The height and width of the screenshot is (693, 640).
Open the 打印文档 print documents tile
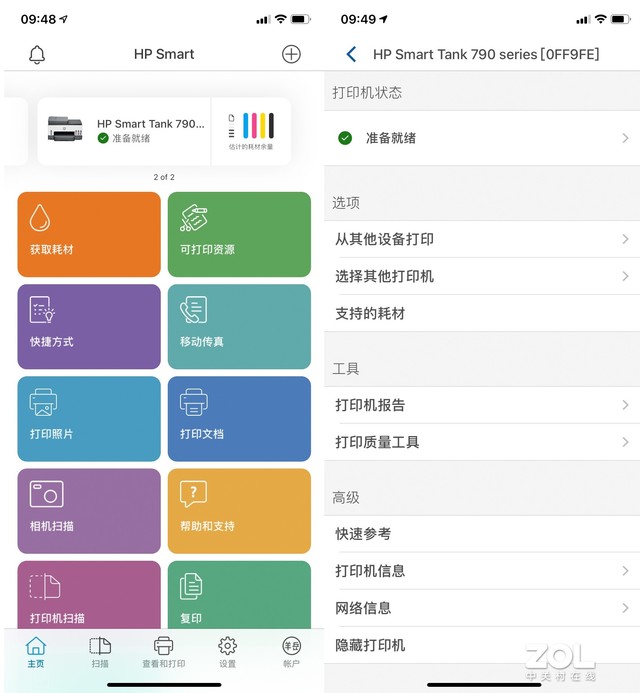tap(239, 419)
